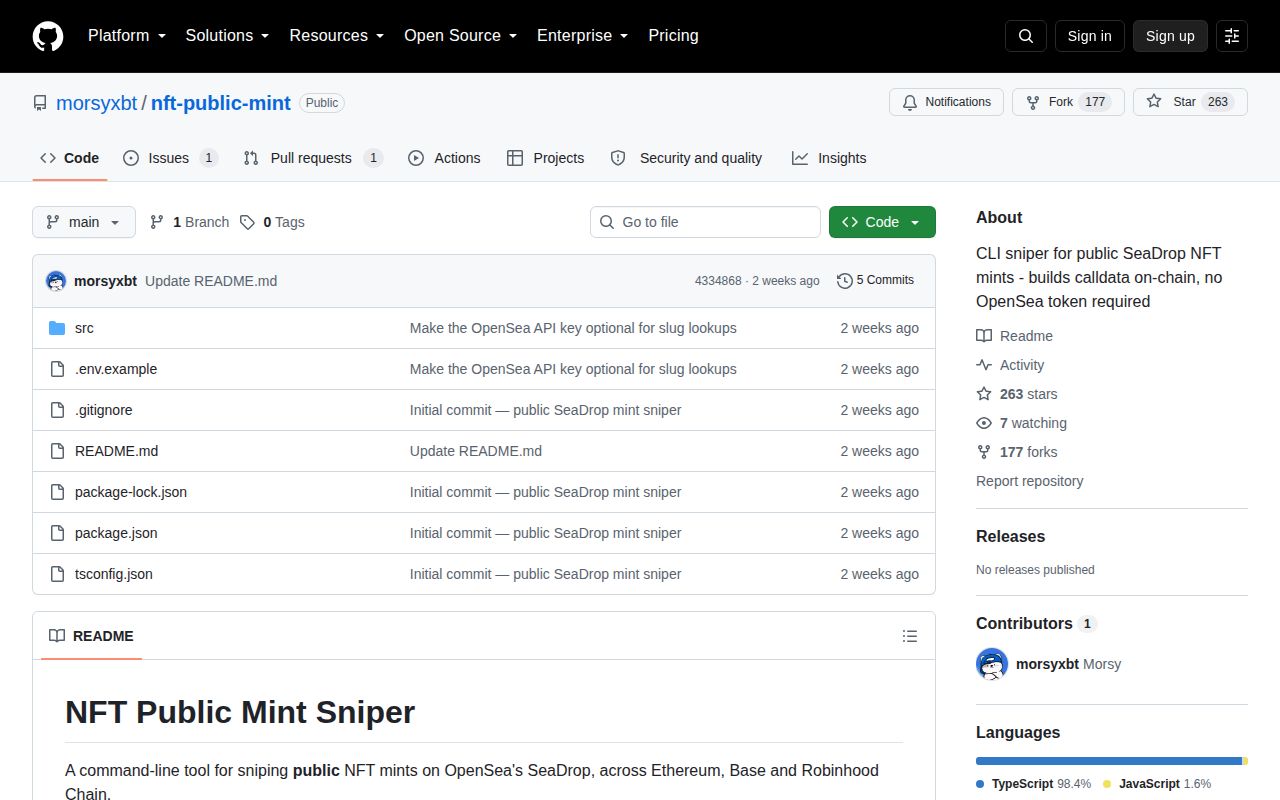
Task: Open morsyxbt Morsy contributor name link
Action: [1068, 664]
